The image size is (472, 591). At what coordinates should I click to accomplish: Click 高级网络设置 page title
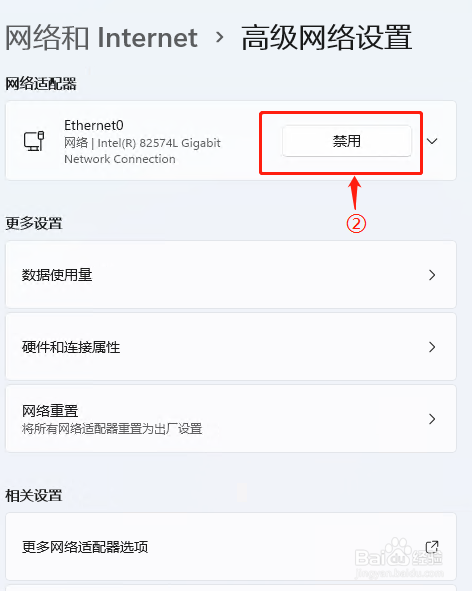point(326,38)
